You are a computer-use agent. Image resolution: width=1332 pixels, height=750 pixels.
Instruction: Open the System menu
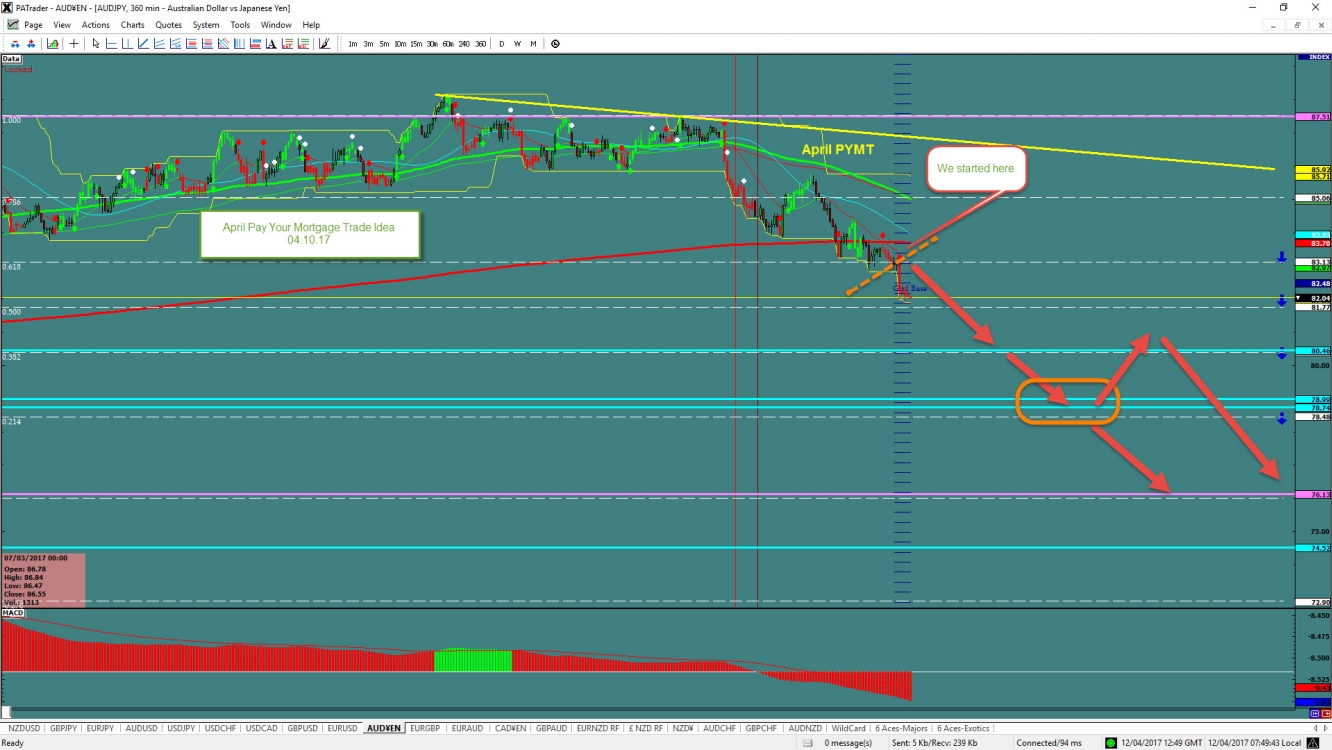pyautogui.click(x=206, y=25)
